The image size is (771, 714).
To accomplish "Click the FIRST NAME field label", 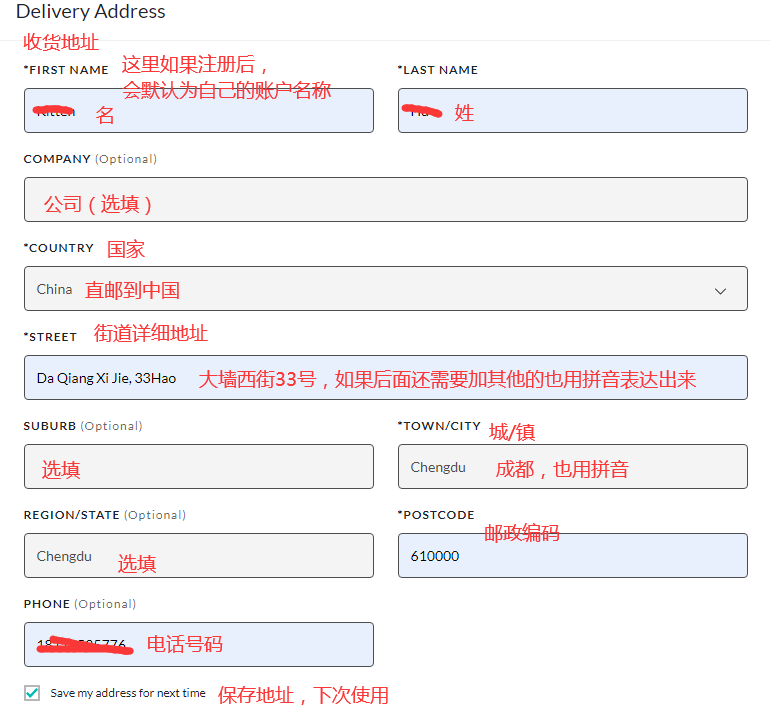I will click(66, 70).
